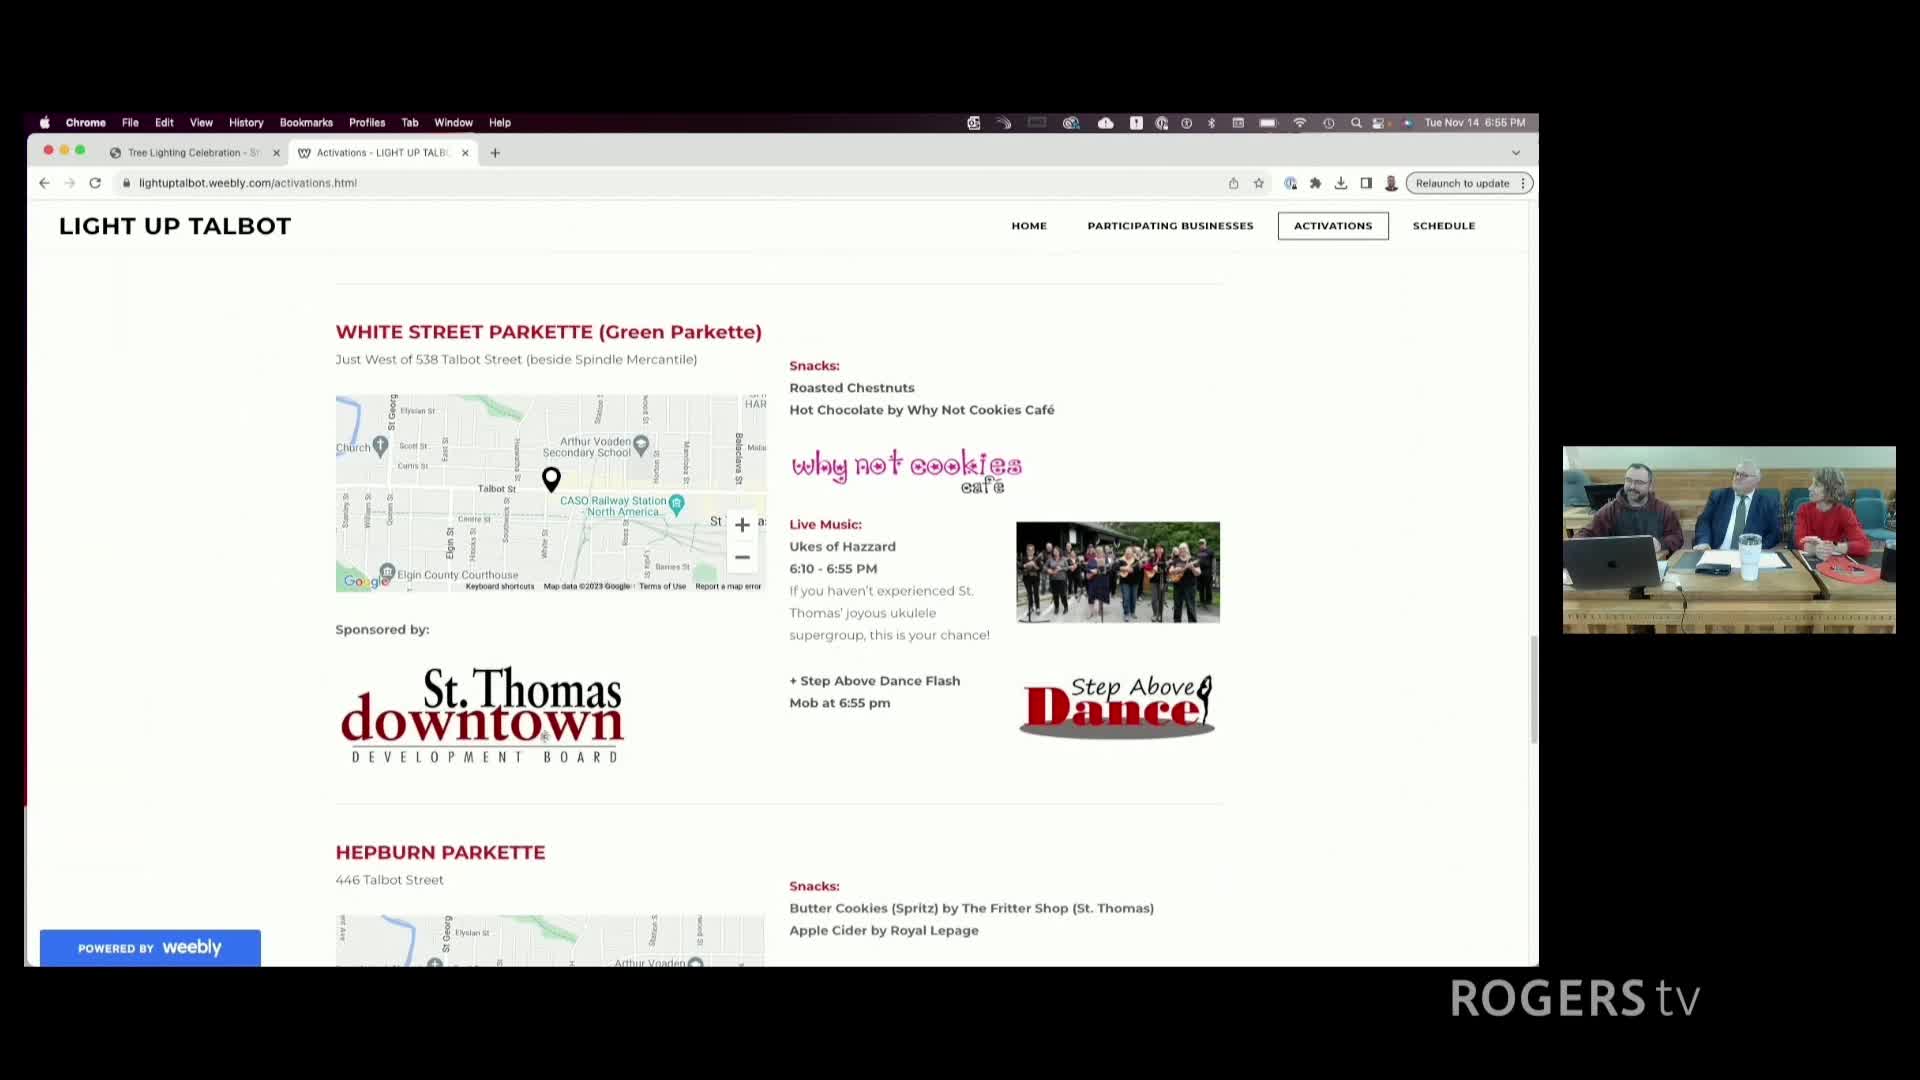Click St. Thomas Downtown Development Board logo
This screenshot has height=1080, width=1920.
coord(482,715)
